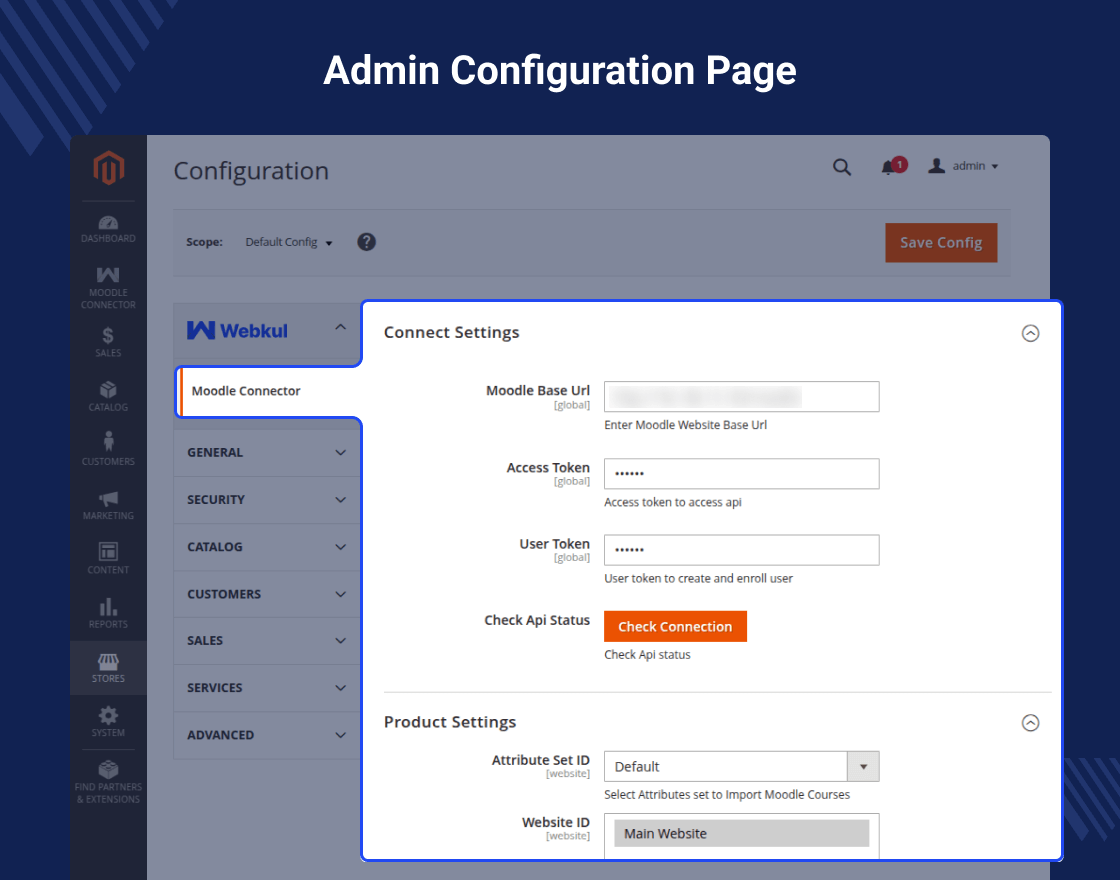Select Main Website in Website ID list
This screenshot has width=1120, height=880.
click(741, 834)
